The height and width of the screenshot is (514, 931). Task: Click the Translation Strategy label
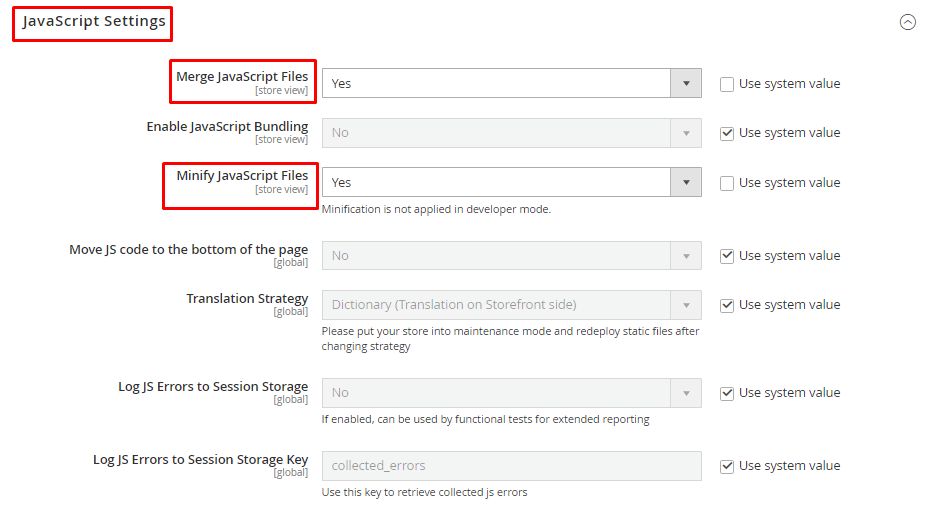tap(247, 299)
